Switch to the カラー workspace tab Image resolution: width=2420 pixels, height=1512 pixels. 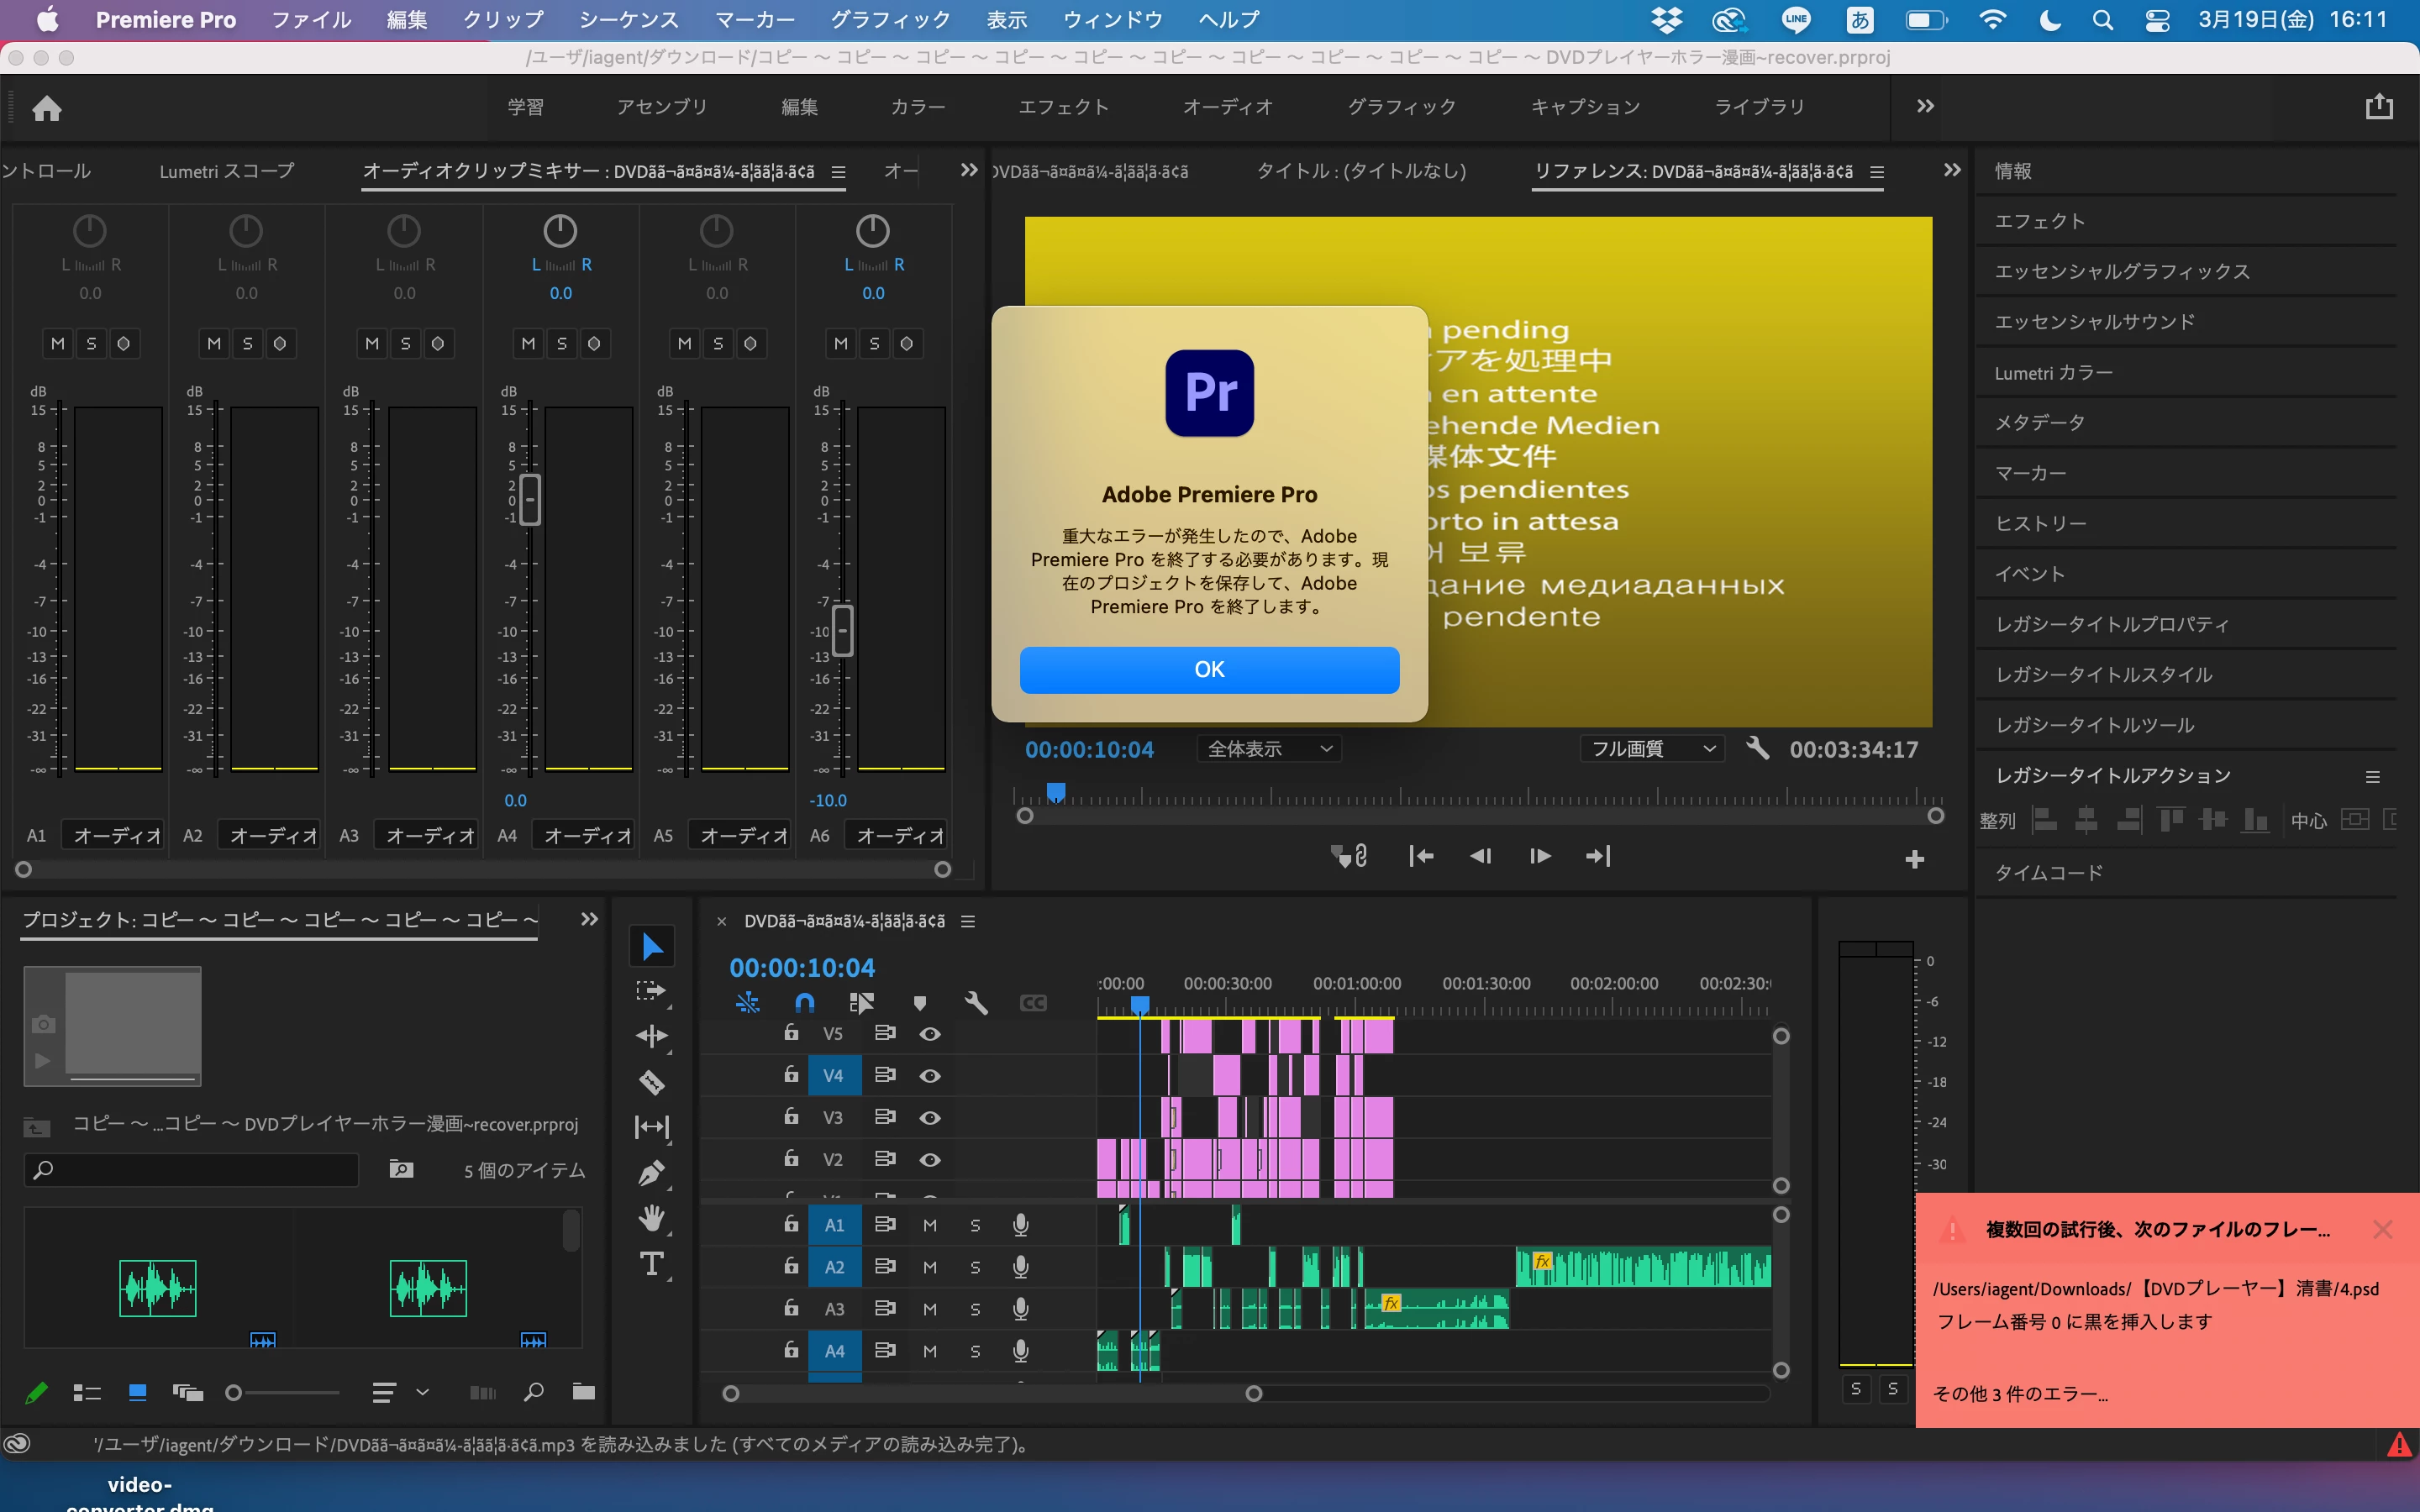pos(917,107)
